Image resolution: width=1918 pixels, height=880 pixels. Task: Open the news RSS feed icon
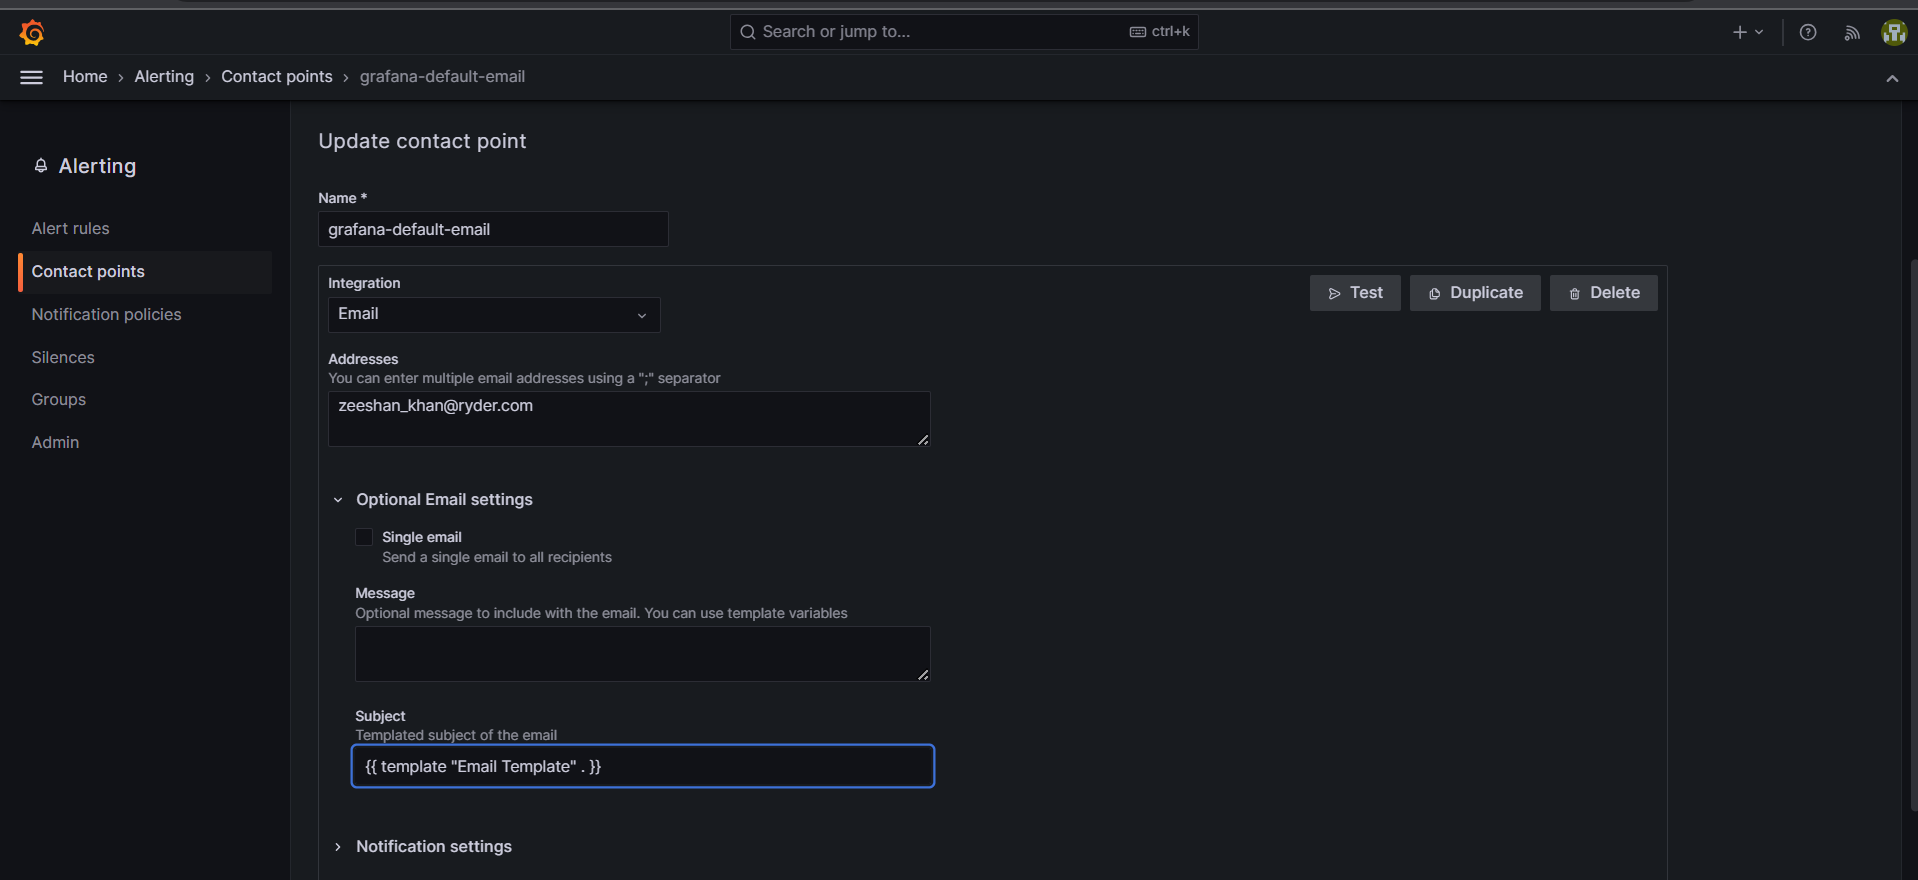click(x=1852, y=32)
